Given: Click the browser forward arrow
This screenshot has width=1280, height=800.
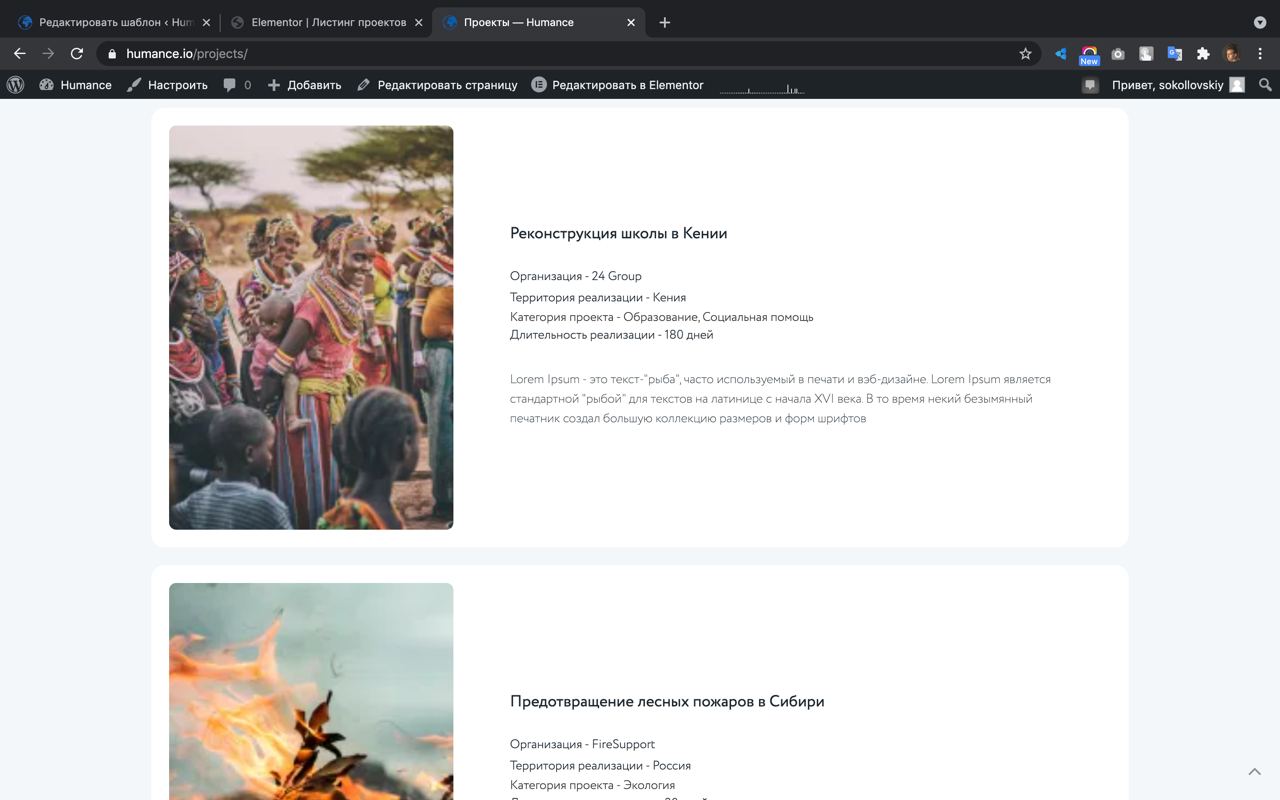Looking at the screenshot, I should [48, 54].
